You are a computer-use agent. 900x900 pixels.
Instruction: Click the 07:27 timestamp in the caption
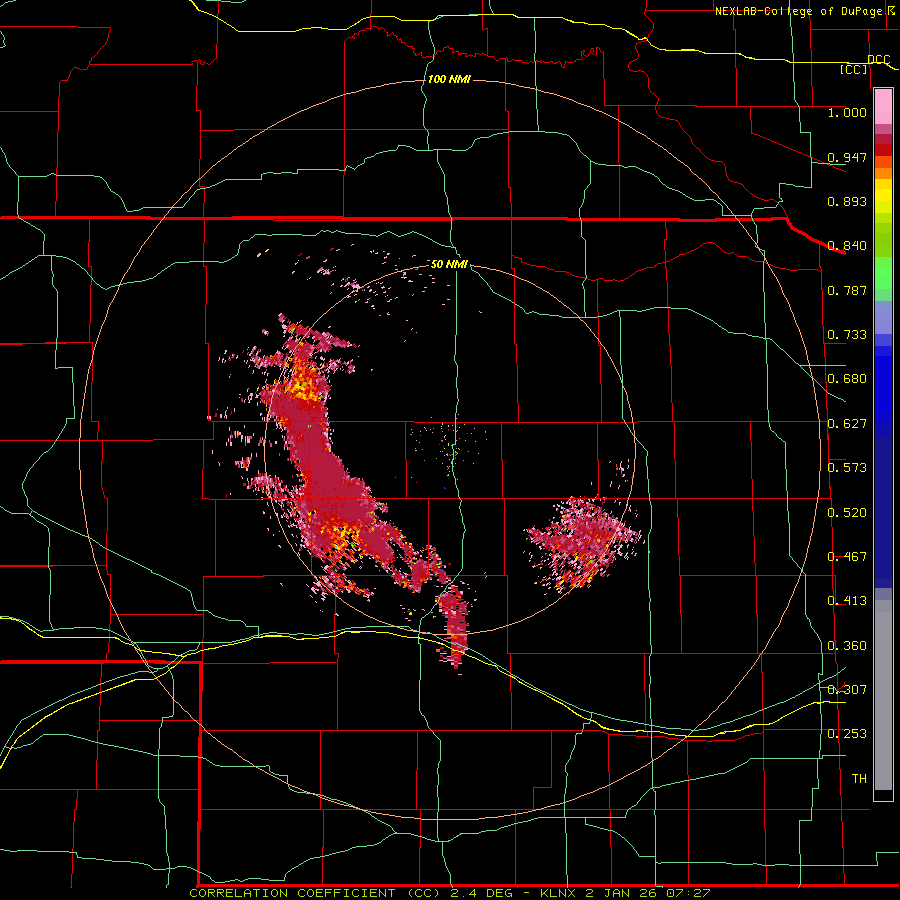click(x=688, y=893)
